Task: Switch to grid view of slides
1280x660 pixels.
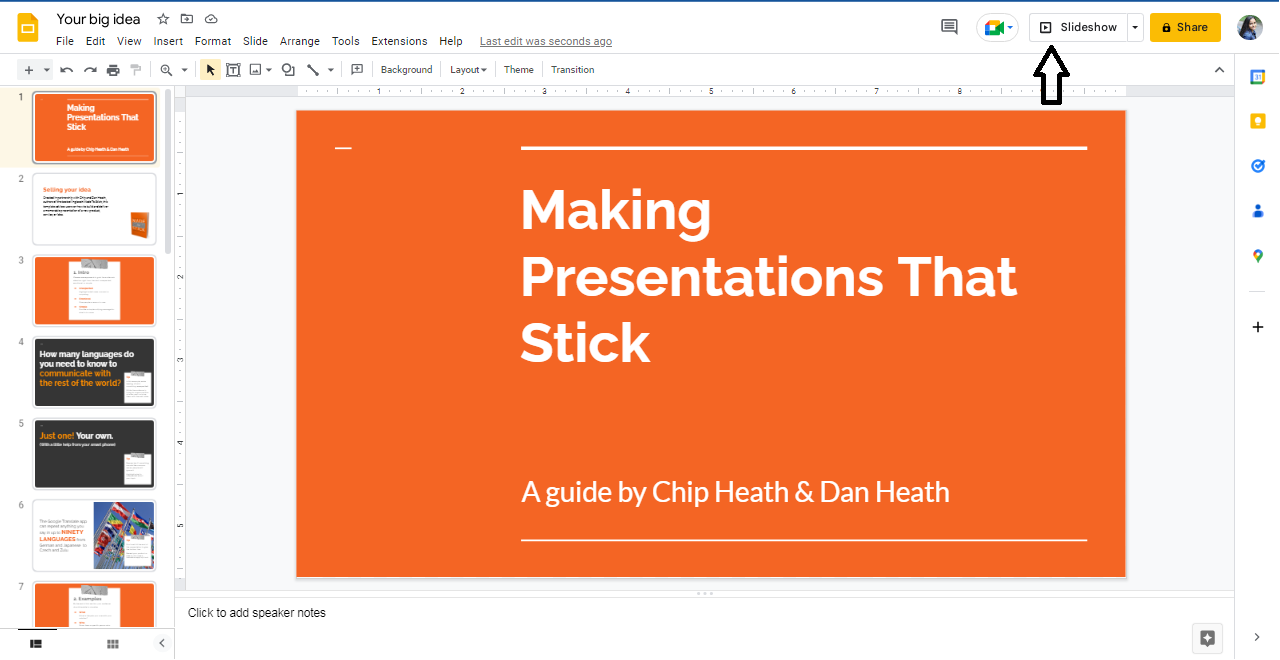Action: [113, 644]
